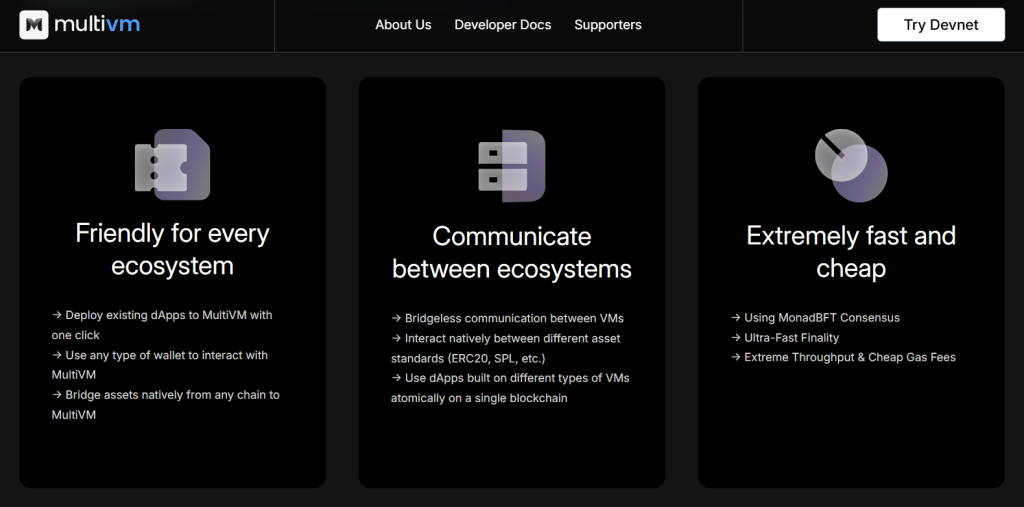Click the Use any type of wallet bullet
Screen dimensions: 1024x507
(x=160, y=365)
